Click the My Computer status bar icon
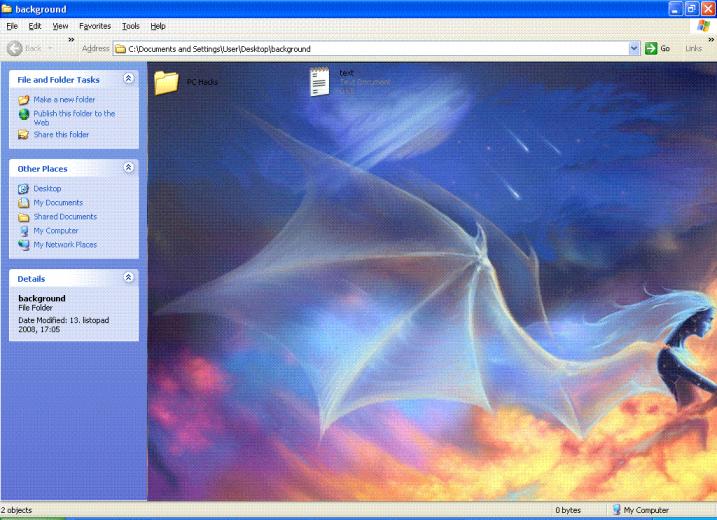 616,509
